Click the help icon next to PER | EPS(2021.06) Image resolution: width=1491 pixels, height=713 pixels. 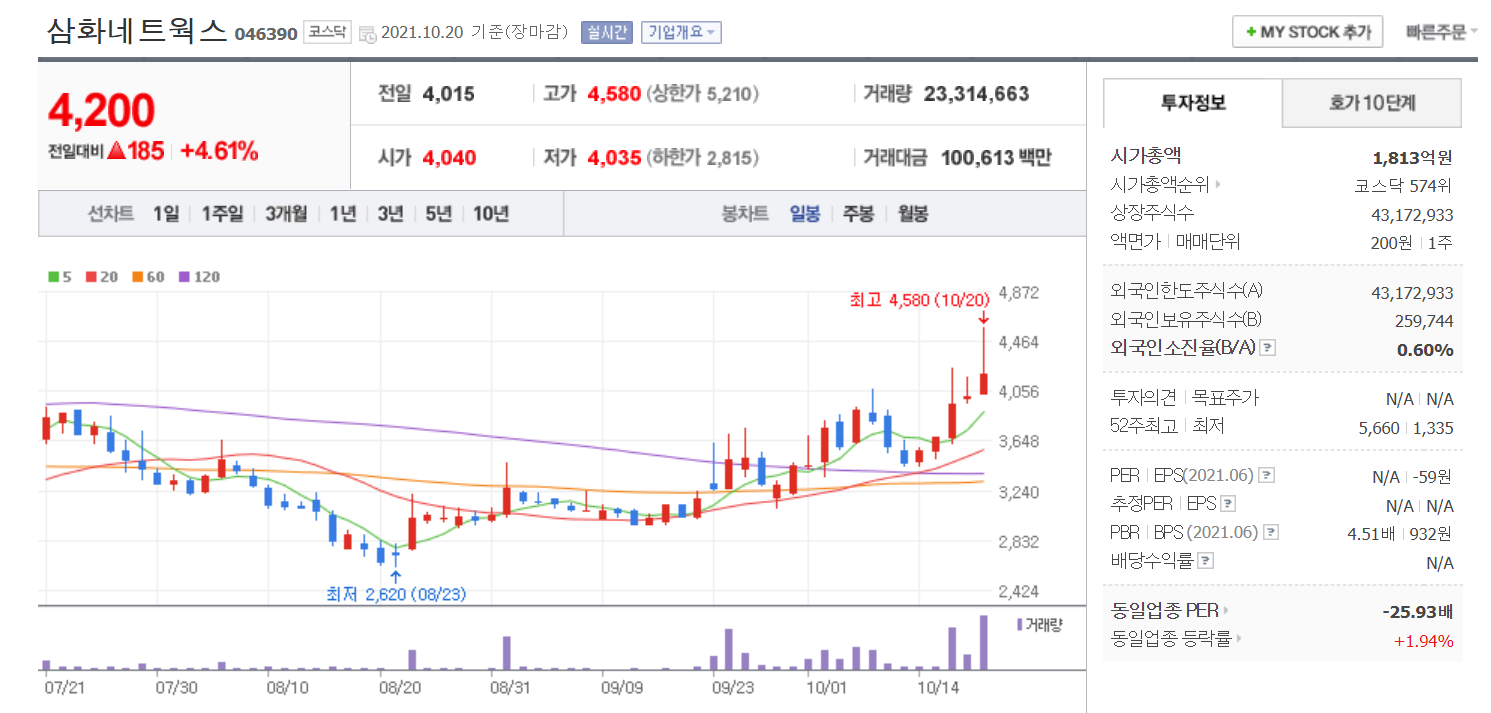[x=1267, y=475]
